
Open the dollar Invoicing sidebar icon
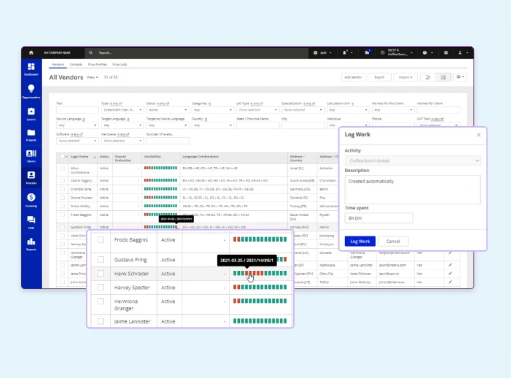pyautogui.click(x=31, y=200)
